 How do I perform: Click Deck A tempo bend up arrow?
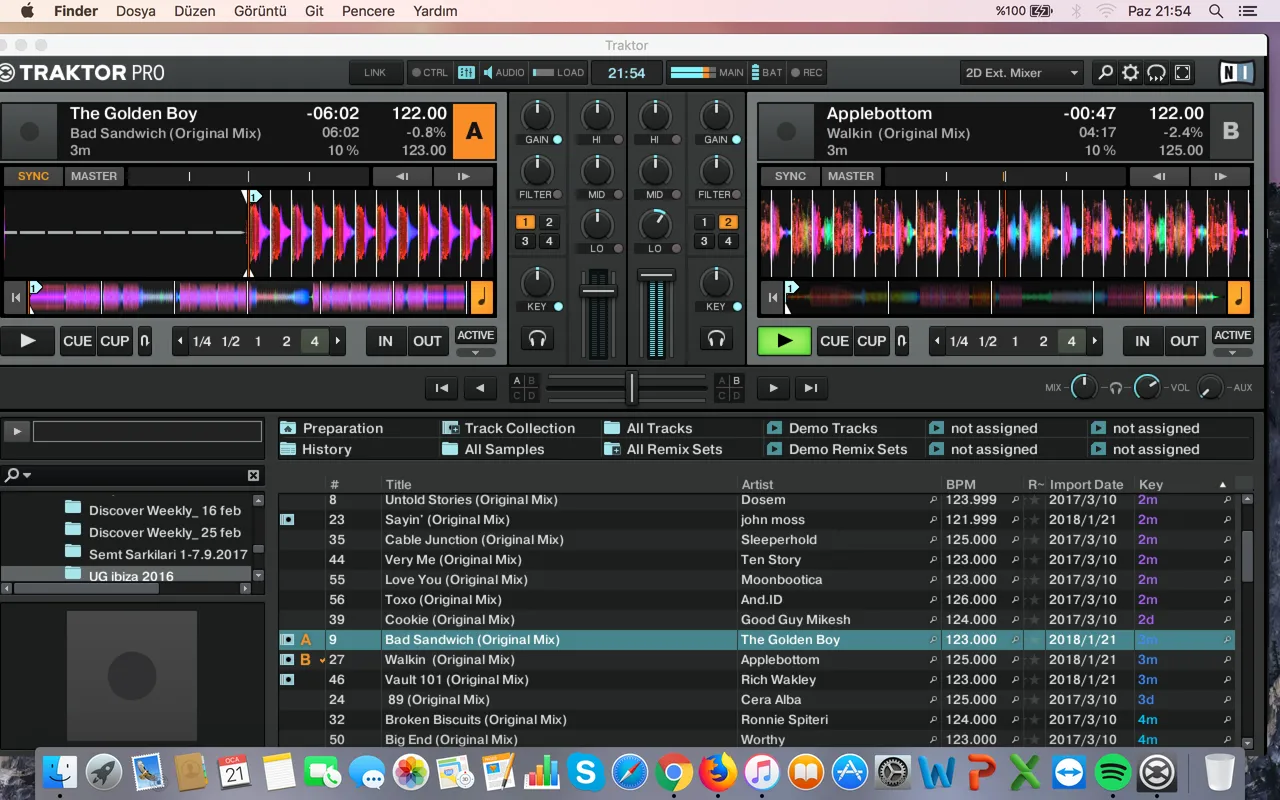point(464,176)
